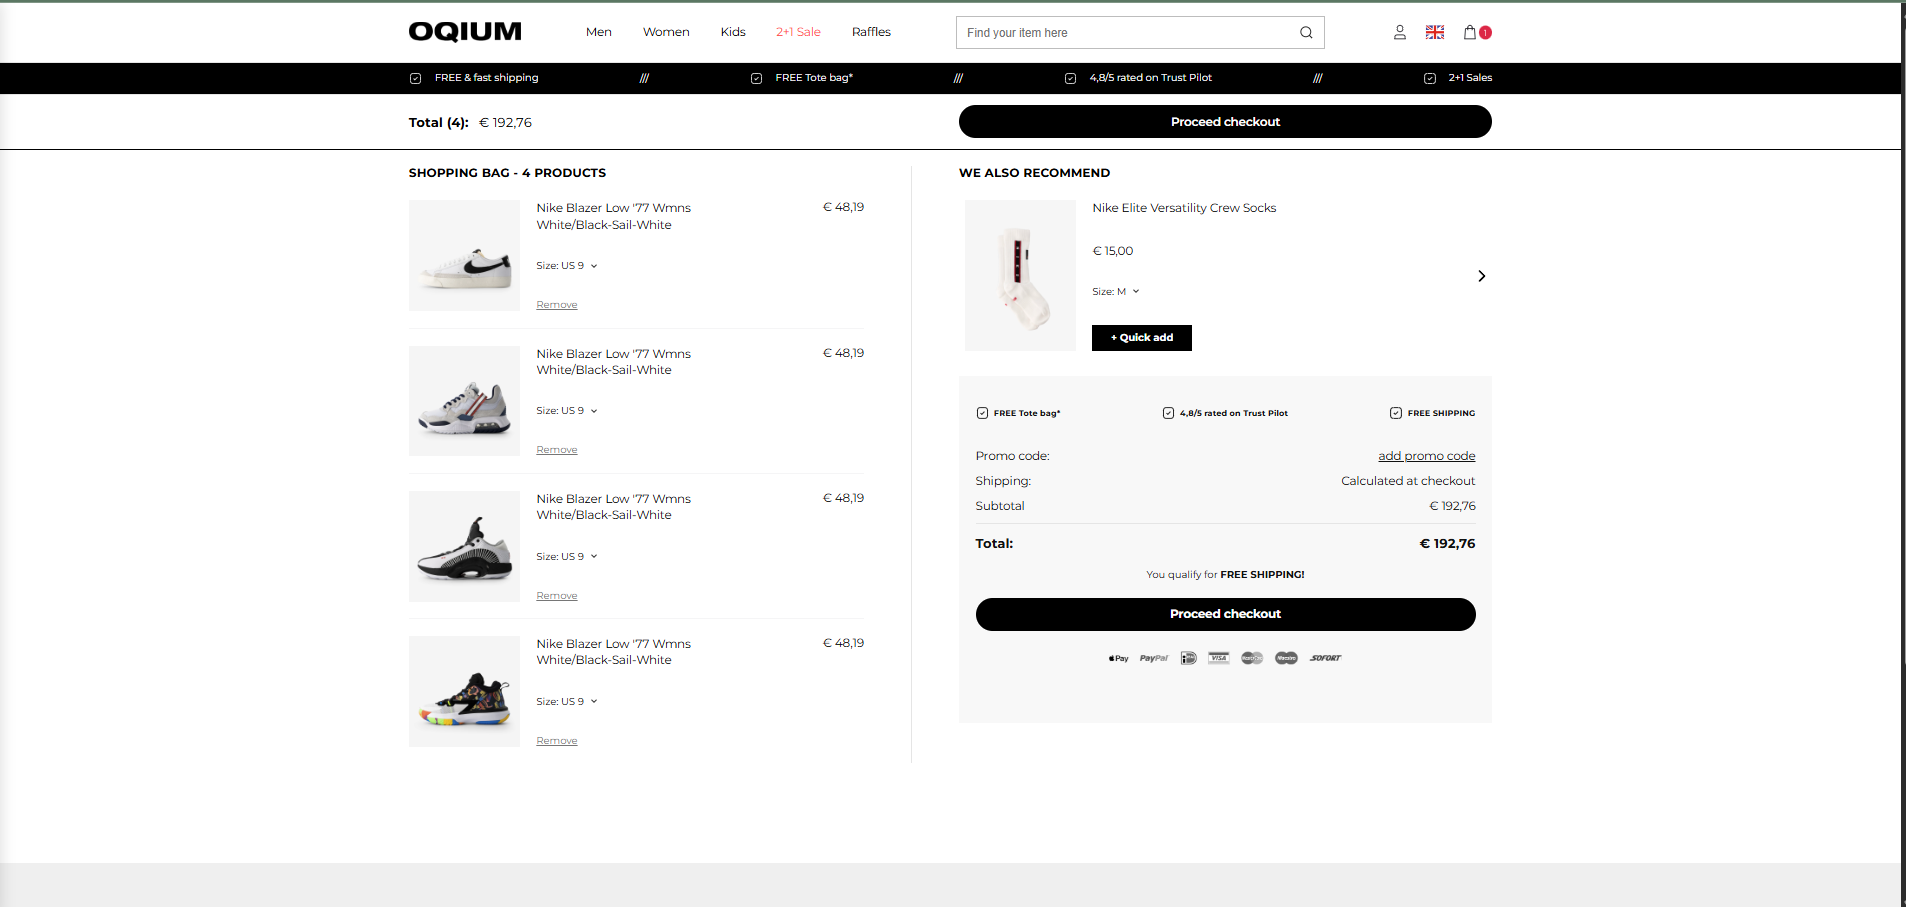Click the check icon beside 2+1 Sales
The width and height of the screenshot is (1906, 907).
pyautogui.click(x=1430, y=78)
